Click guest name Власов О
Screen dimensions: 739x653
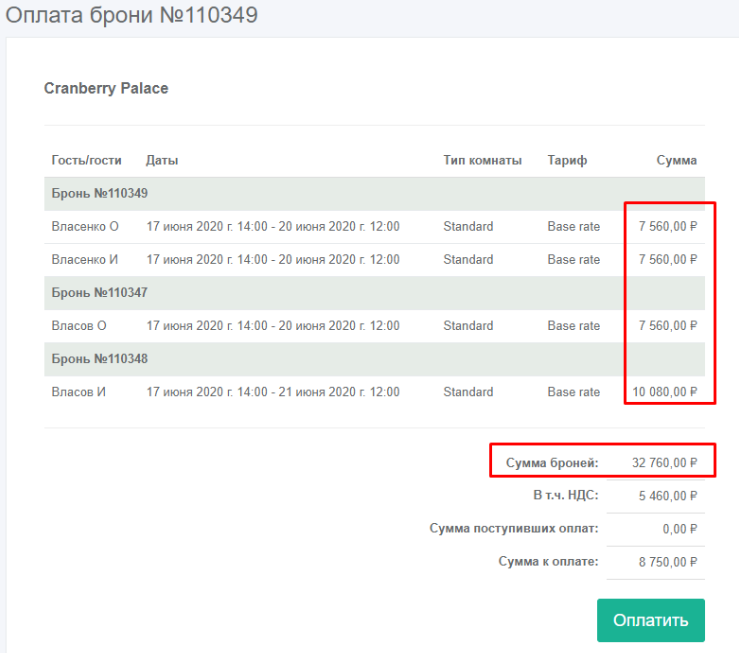point(79,325)
